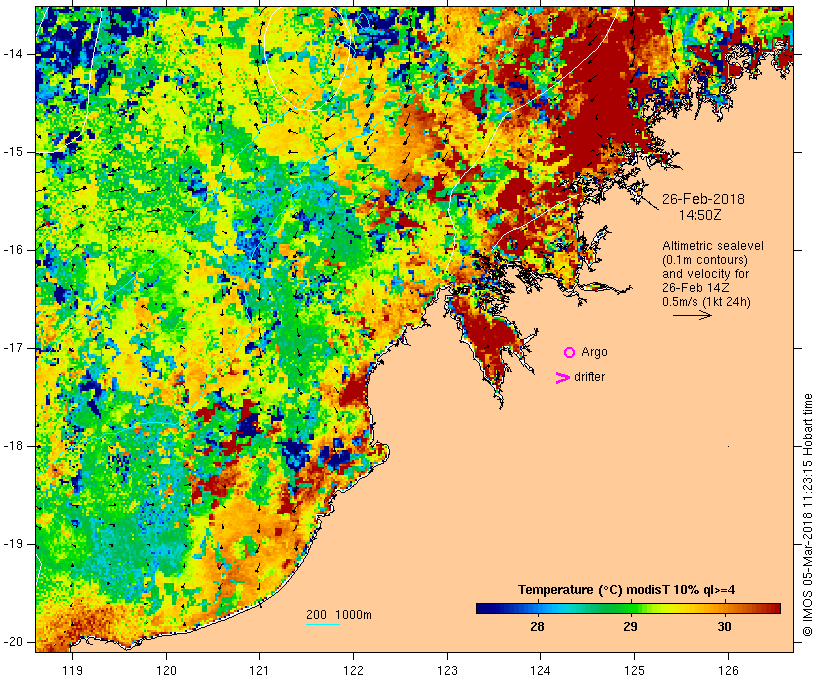The image size is (820, 680).
Task: Click the "and velocity for" caption line
Action: tap(705, 274)
